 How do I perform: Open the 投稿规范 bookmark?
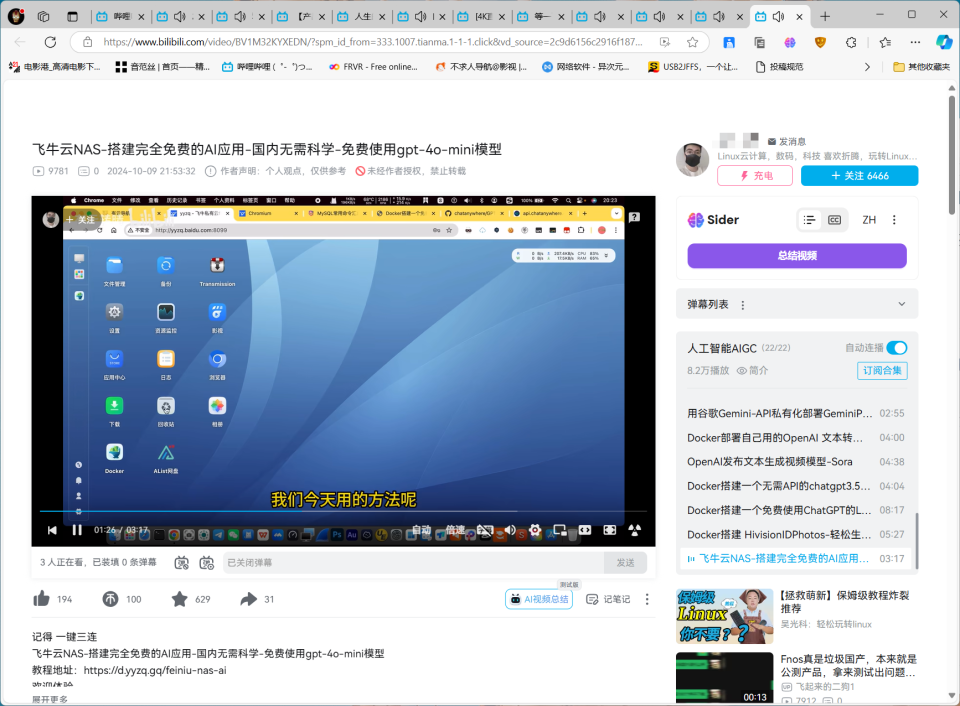779,67
